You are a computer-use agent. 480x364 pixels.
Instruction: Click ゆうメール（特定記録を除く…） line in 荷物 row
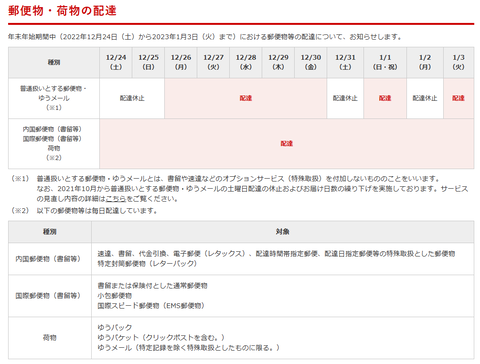tap(189, 348)
